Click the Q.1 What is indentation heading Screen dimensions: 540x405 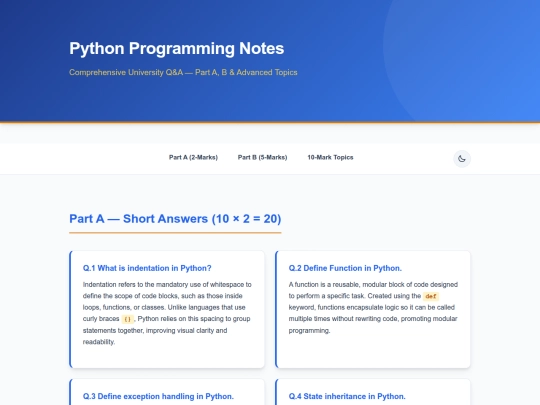click(147, 268)
